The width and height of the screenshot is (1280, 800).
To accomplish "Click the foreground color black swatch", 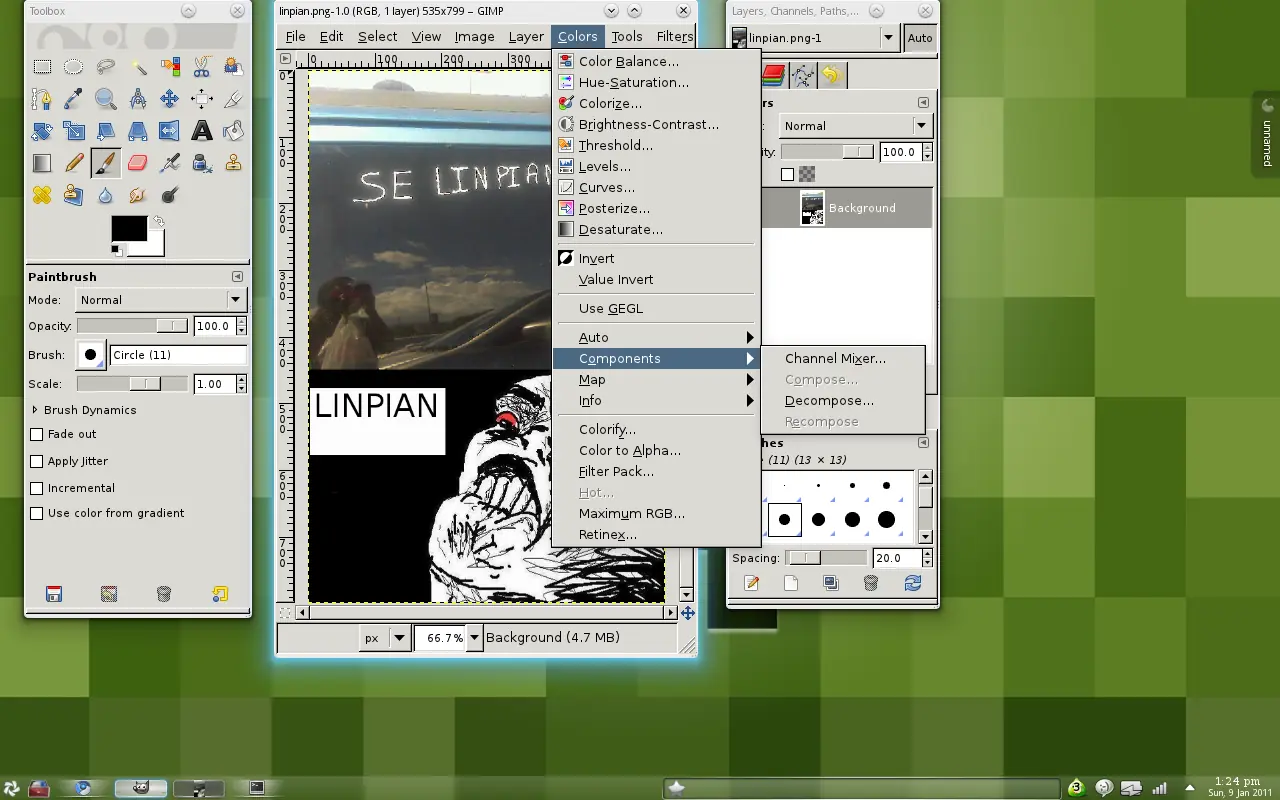I will (129, 229).
